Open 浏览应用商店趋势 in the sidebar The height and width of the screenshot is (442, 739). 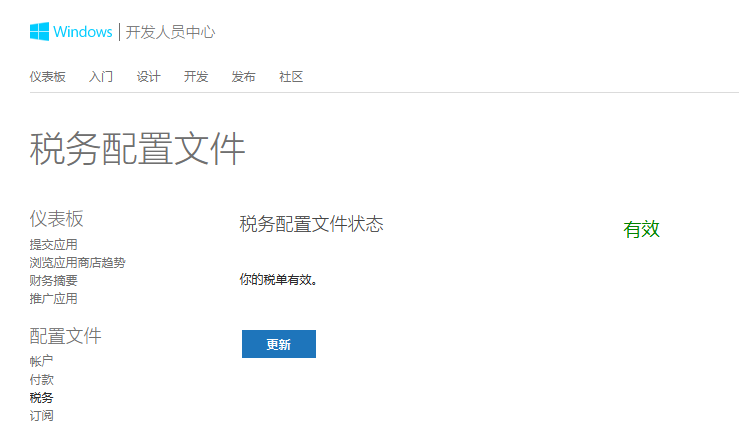78,262
